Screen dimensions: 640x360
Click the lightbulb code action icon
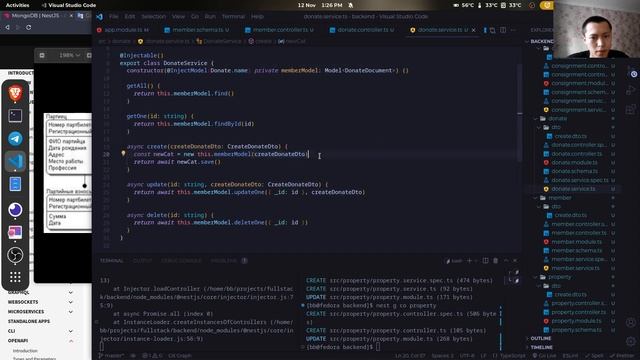pyautogui.click(x=123, y=154)
